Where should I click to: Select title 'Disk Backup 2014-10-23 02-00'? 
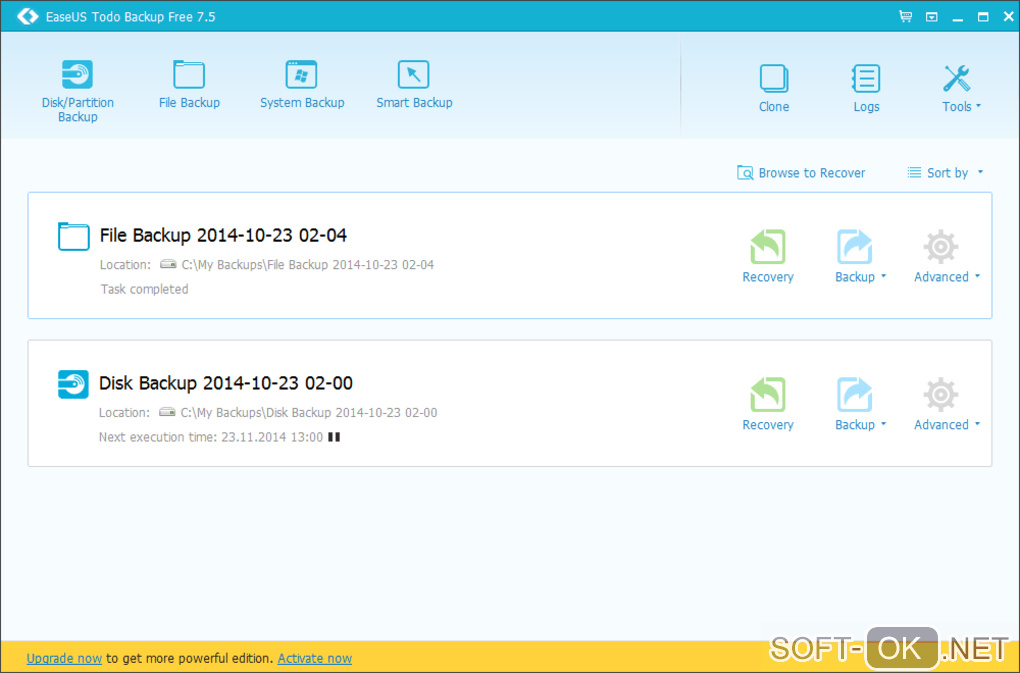226,383
